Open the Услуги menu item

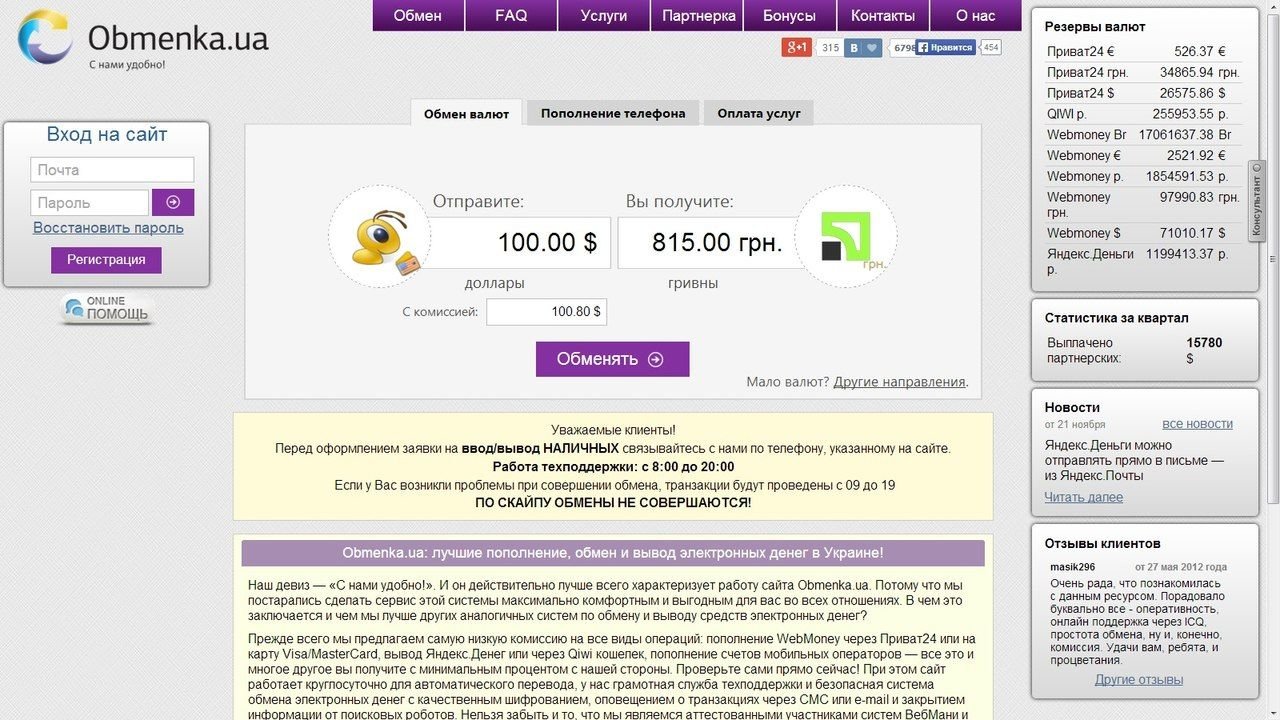(x=604, y=15)
